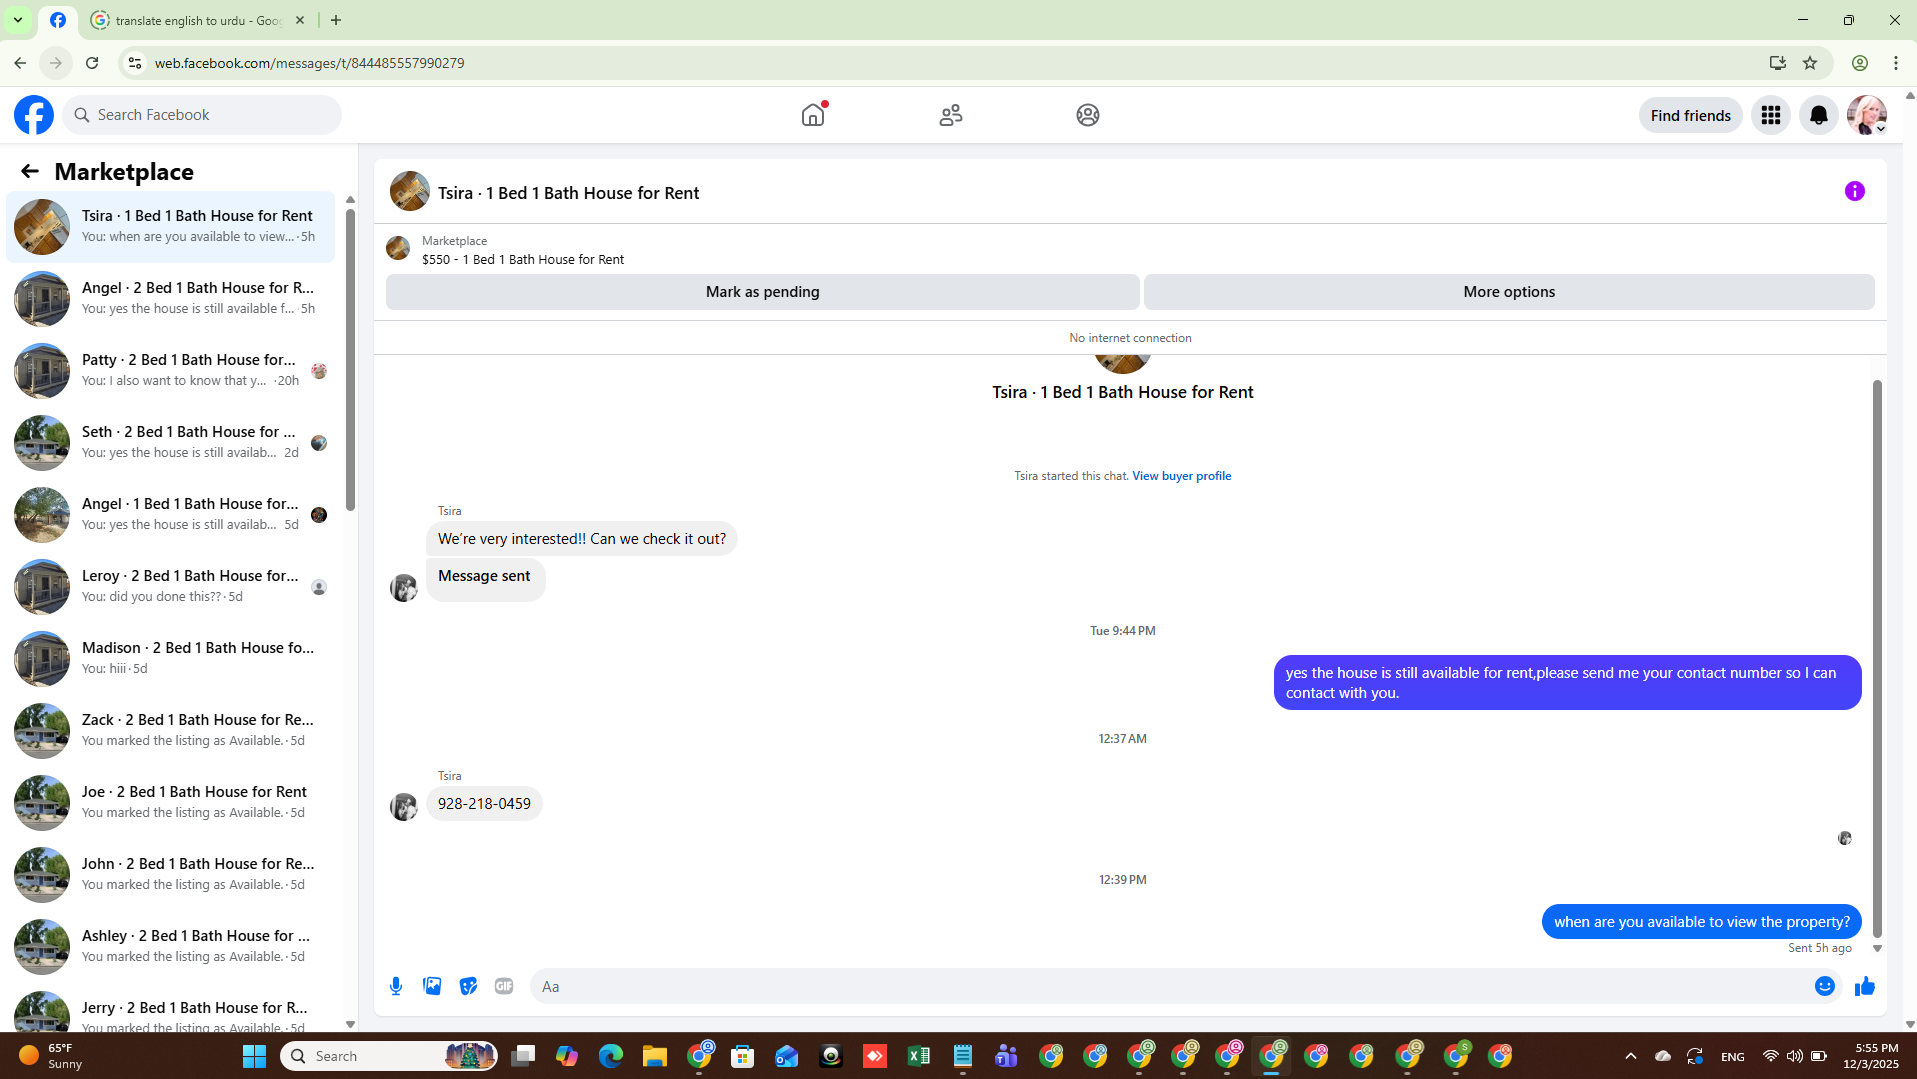This screenshot has width=1917, height=1079.
Task: Attach a photo using the image icon
Action: [432, 986]
